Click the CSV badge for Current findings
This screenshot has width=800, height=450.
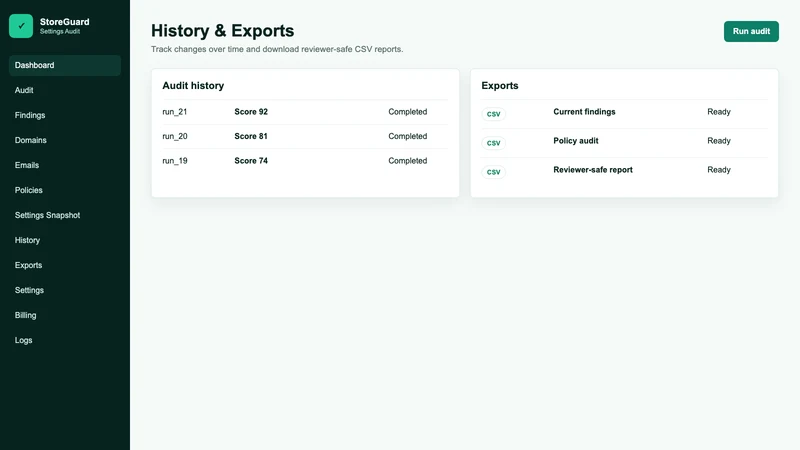pyautogui.click(x=493, y=114)
